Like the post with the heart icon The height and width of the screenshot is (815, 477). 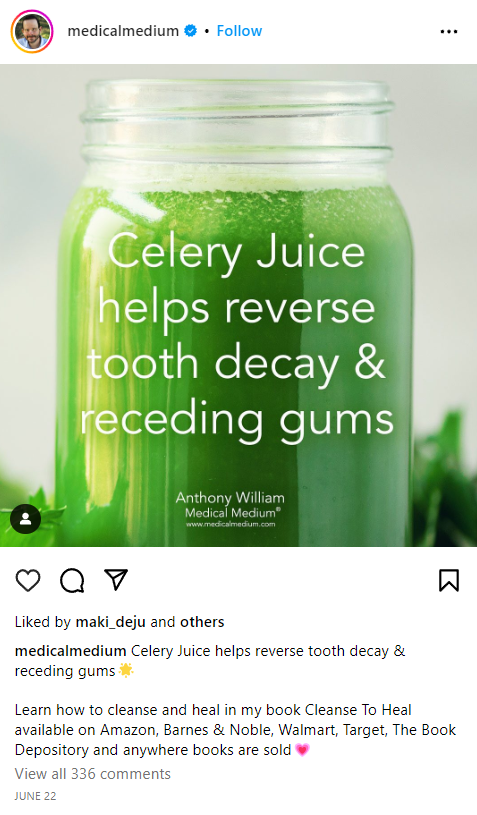pos(28,580)
